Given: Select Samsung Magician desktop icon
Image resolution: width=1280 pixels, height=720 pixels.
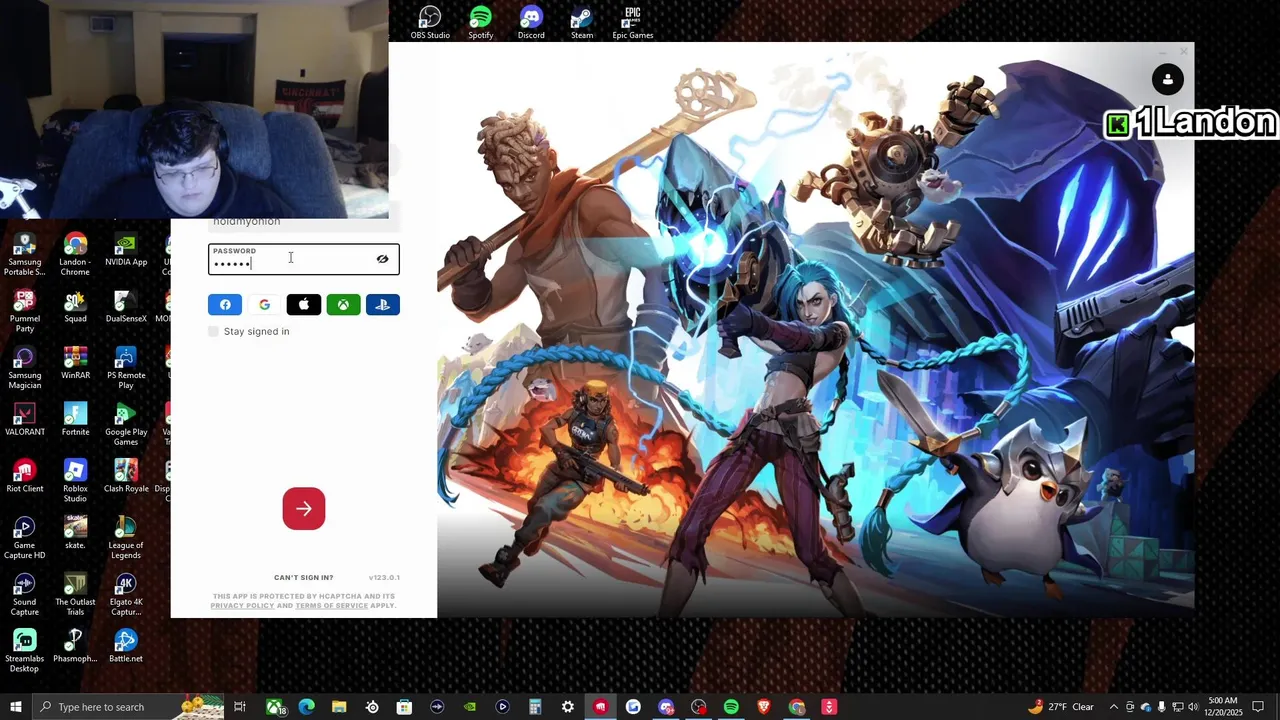Looking at the screenshot, I should pos(25,369).
